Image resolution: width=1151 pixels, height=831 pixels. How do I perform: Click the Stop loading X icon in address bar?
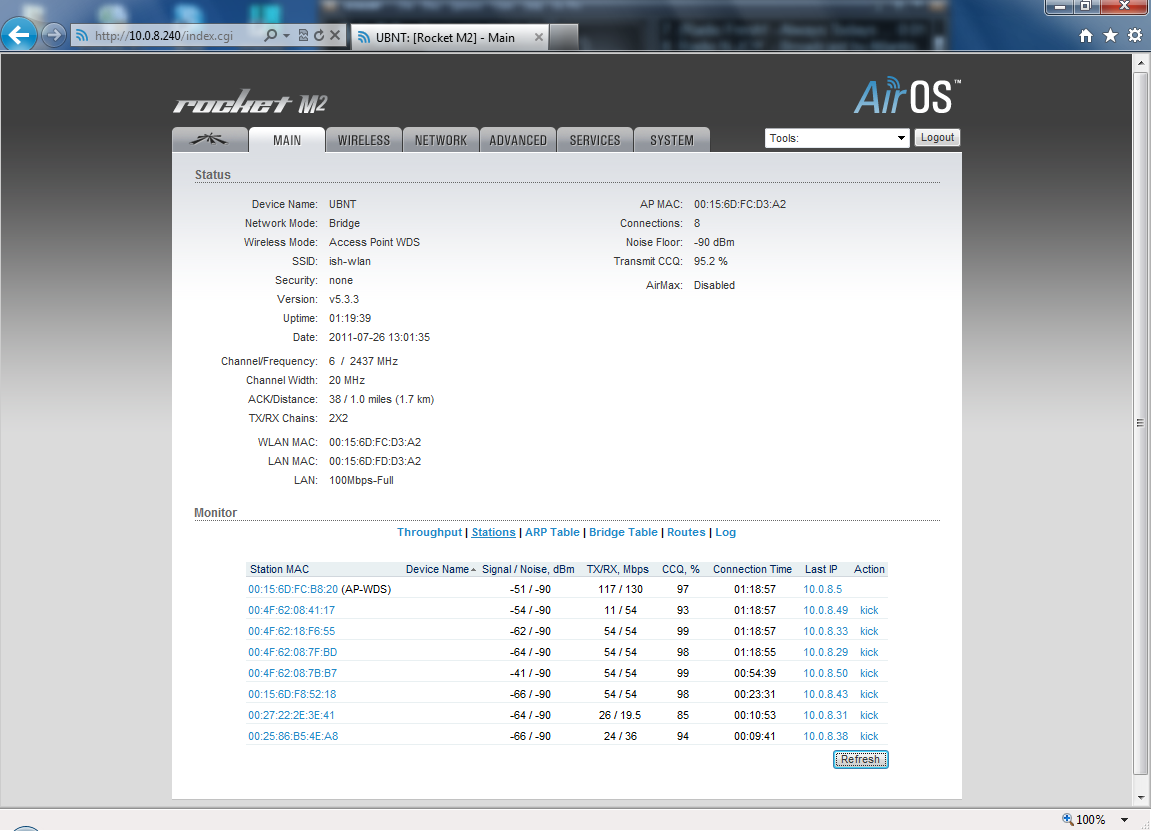click(x=335, y=36)
